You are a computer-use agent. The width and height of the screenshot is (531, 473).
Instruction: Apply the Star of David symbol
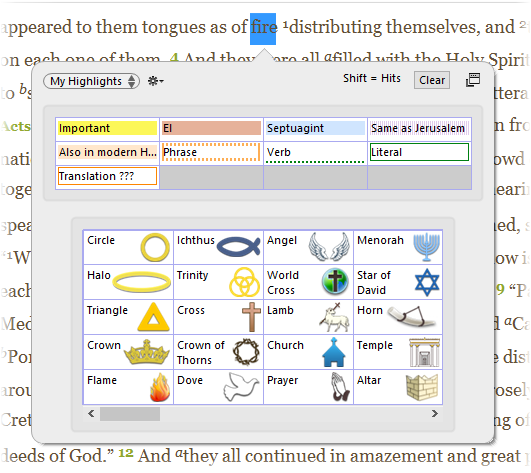pos(398,282)
